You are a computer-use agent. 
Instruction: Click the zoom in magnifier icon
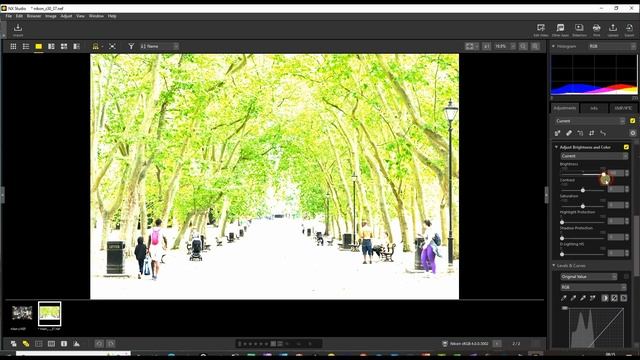tap(535, 47)
